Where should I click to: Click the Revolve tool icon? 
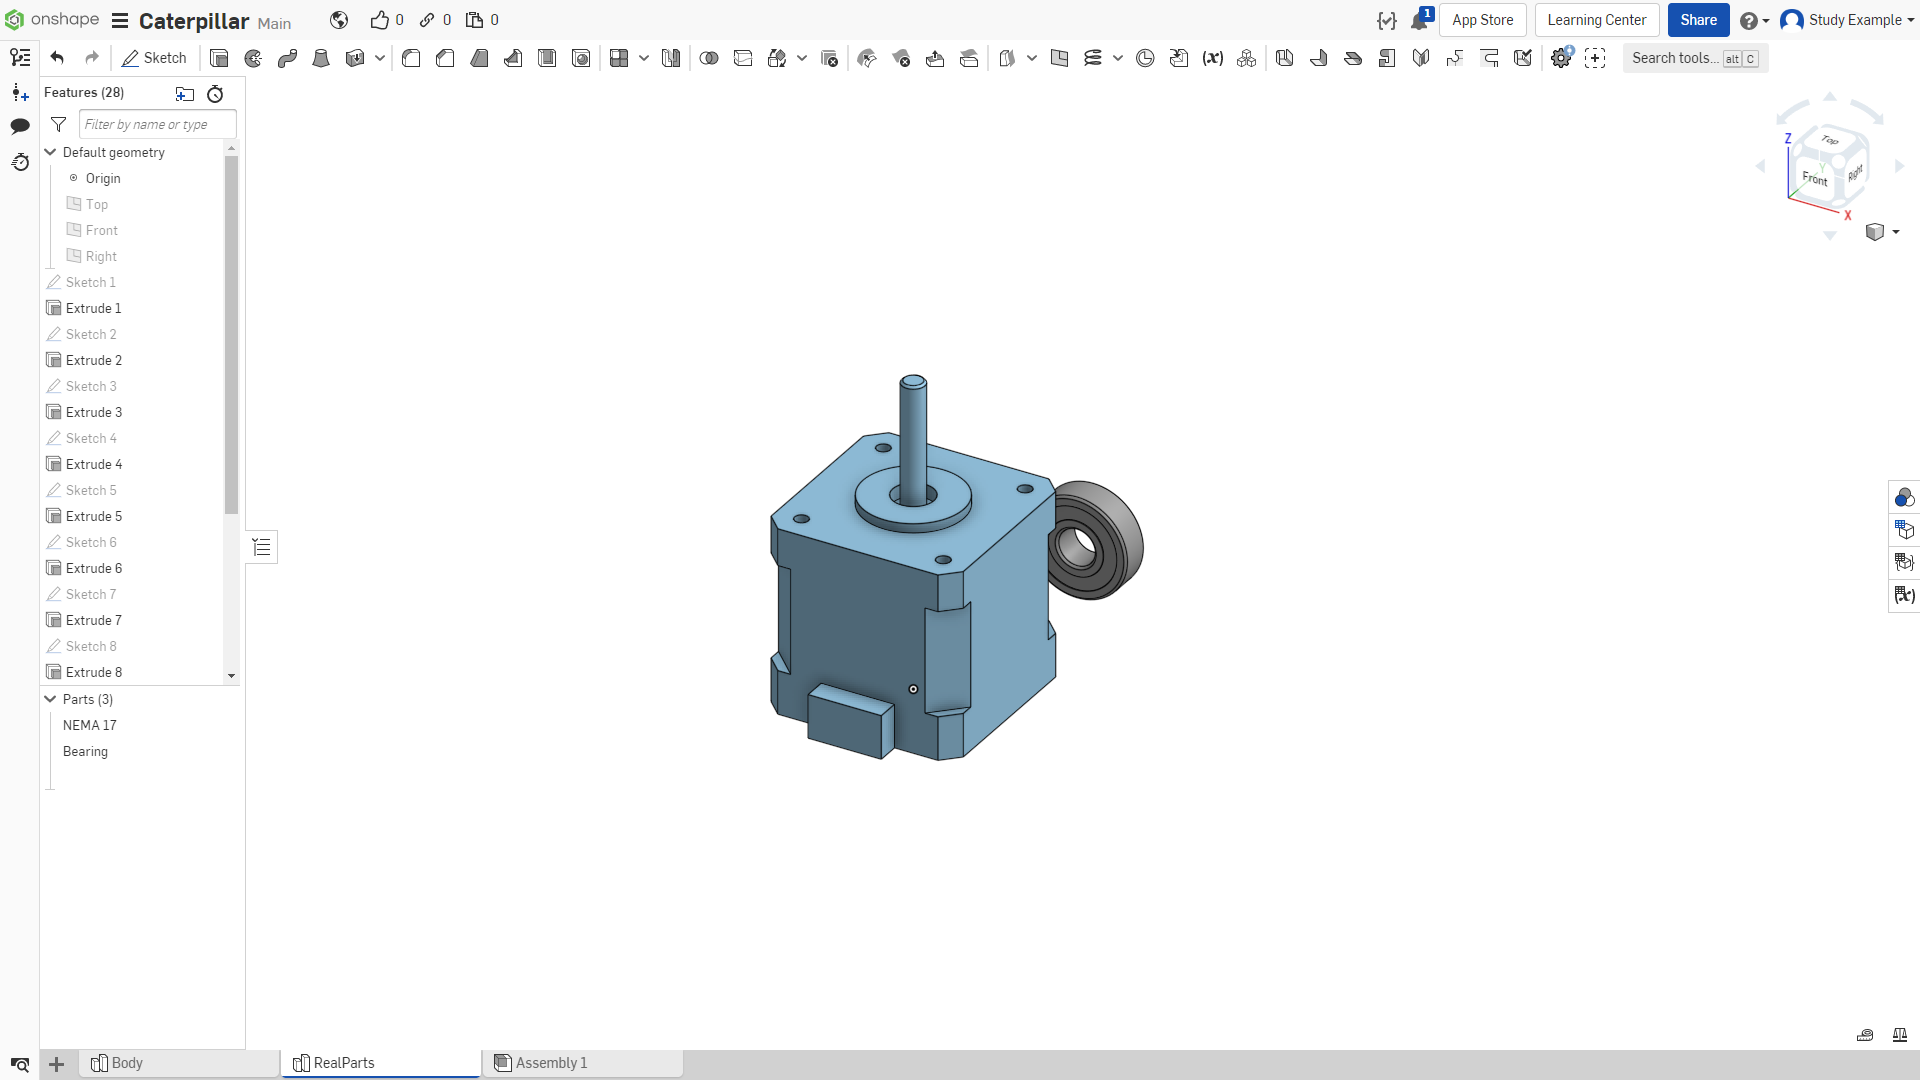coord(253,58)
